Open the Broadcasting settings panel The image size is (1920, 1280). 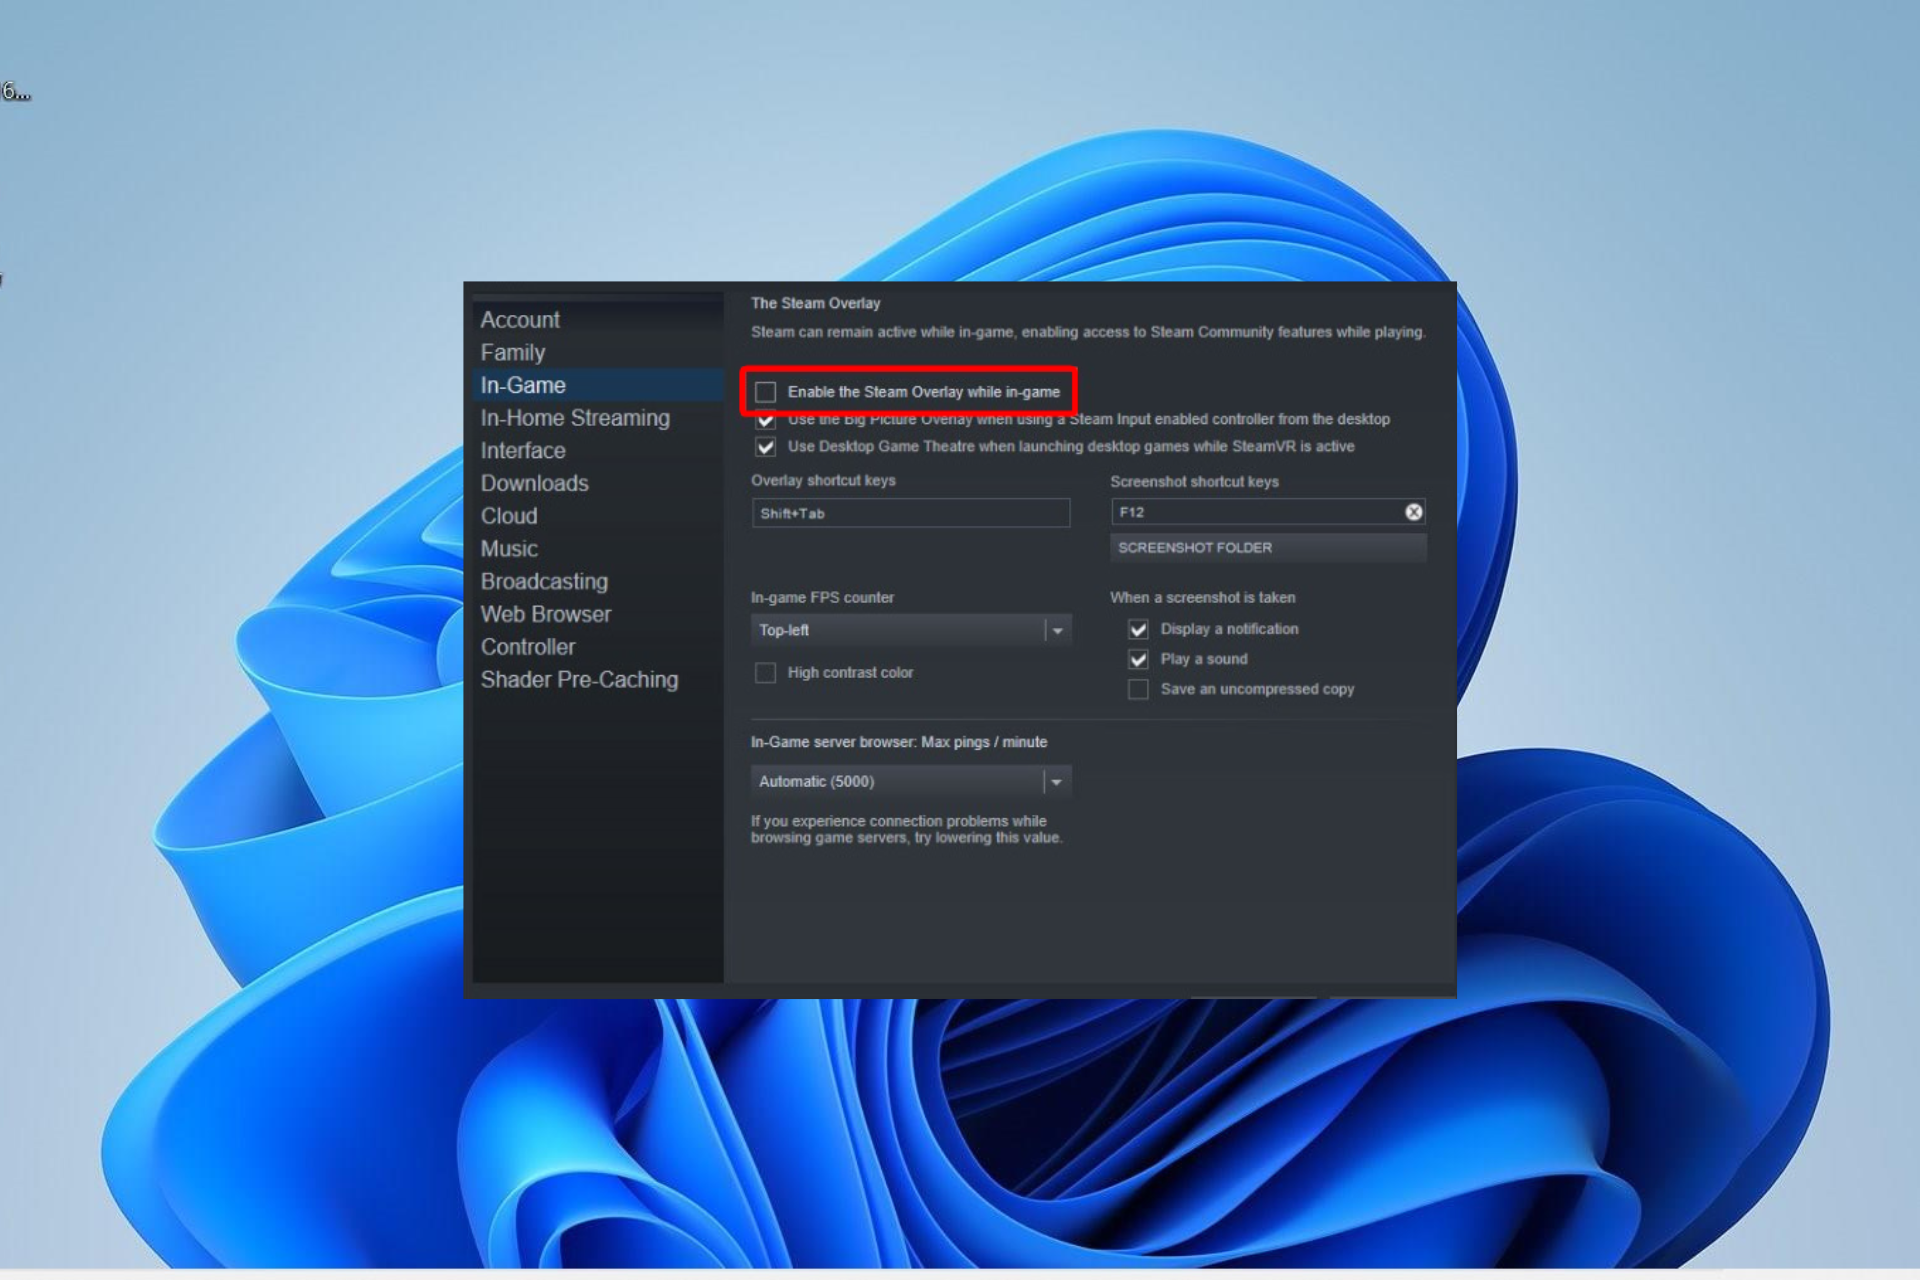(546, 581)
